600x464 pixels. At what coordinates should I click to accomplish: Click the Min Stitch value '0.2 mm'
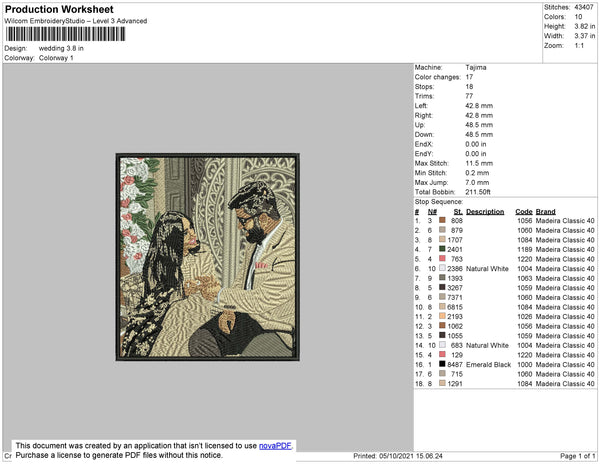pos(477,173)
